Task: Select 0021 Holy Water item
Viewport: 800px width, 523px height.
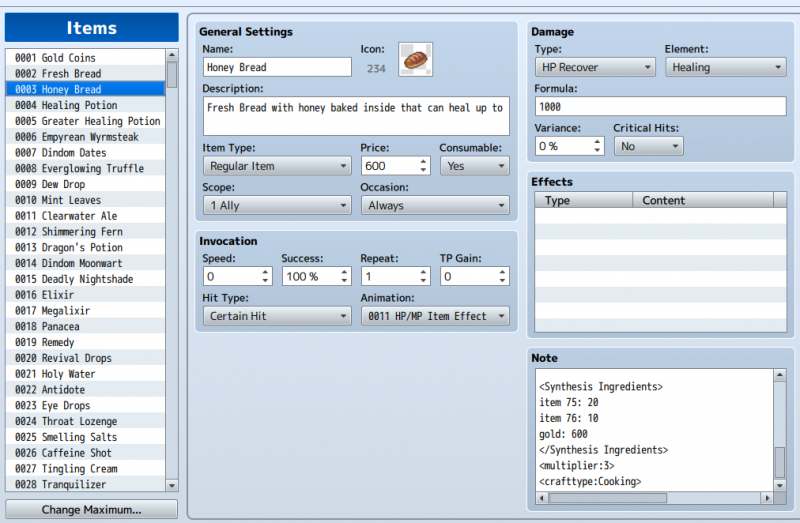Action: [x=85, y=374]
